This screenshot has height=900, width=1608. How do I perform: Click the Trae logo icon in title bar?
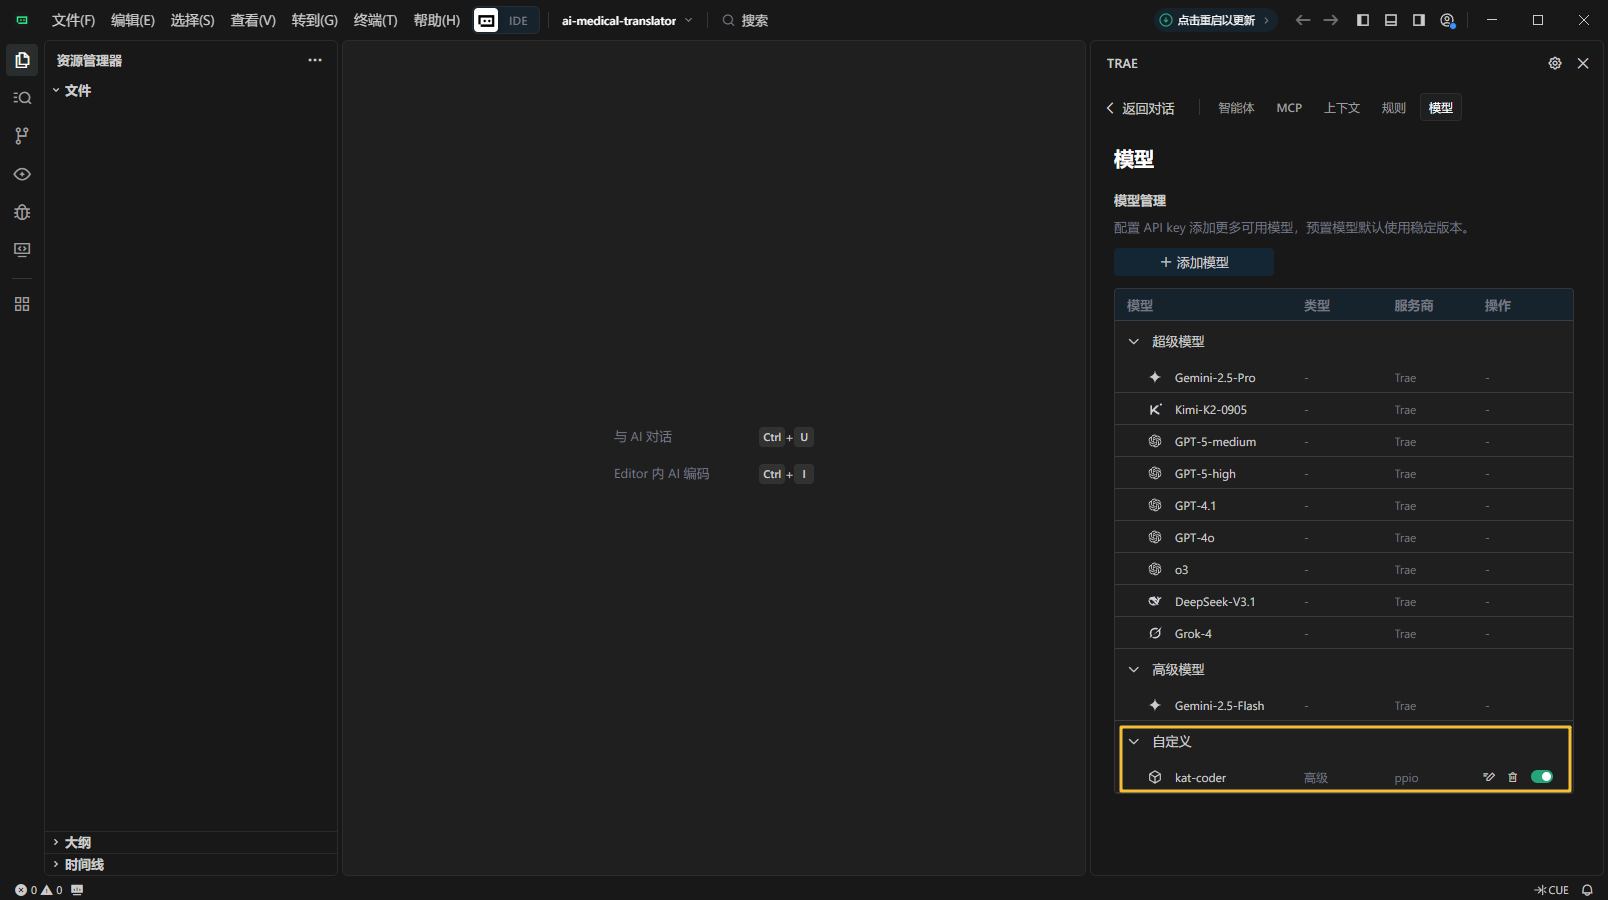[x=22, y=20]
